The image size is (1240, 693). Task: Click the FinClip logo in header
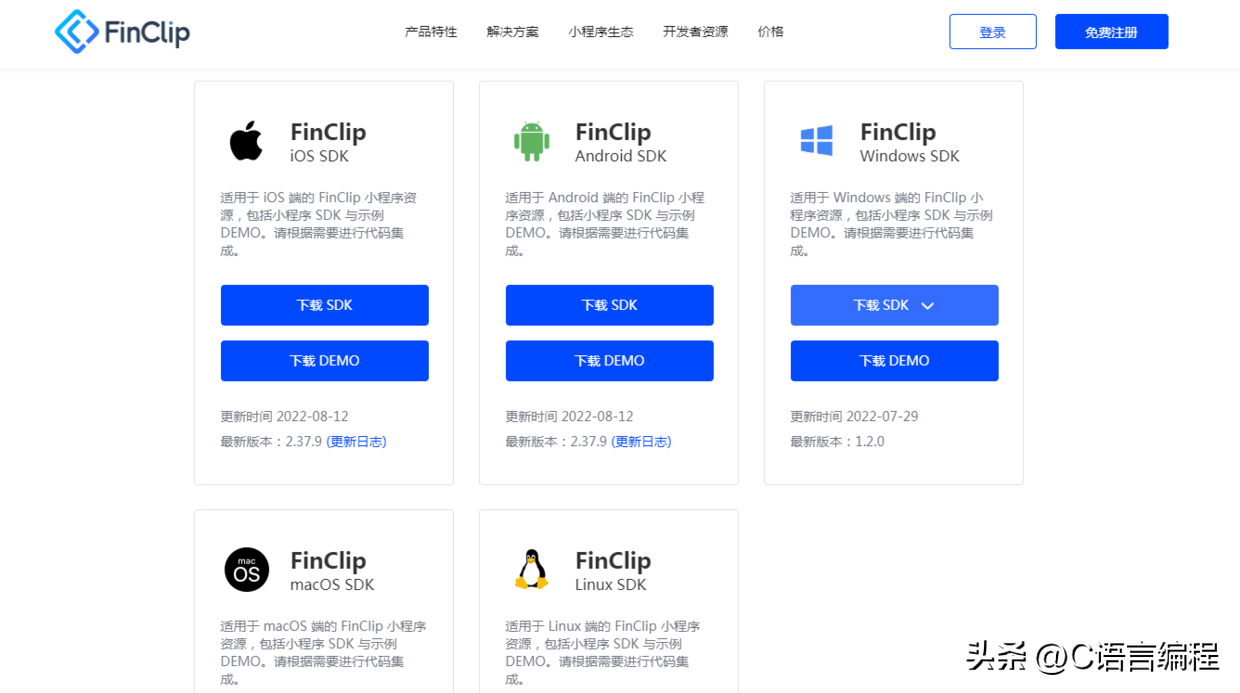point(122,32)
